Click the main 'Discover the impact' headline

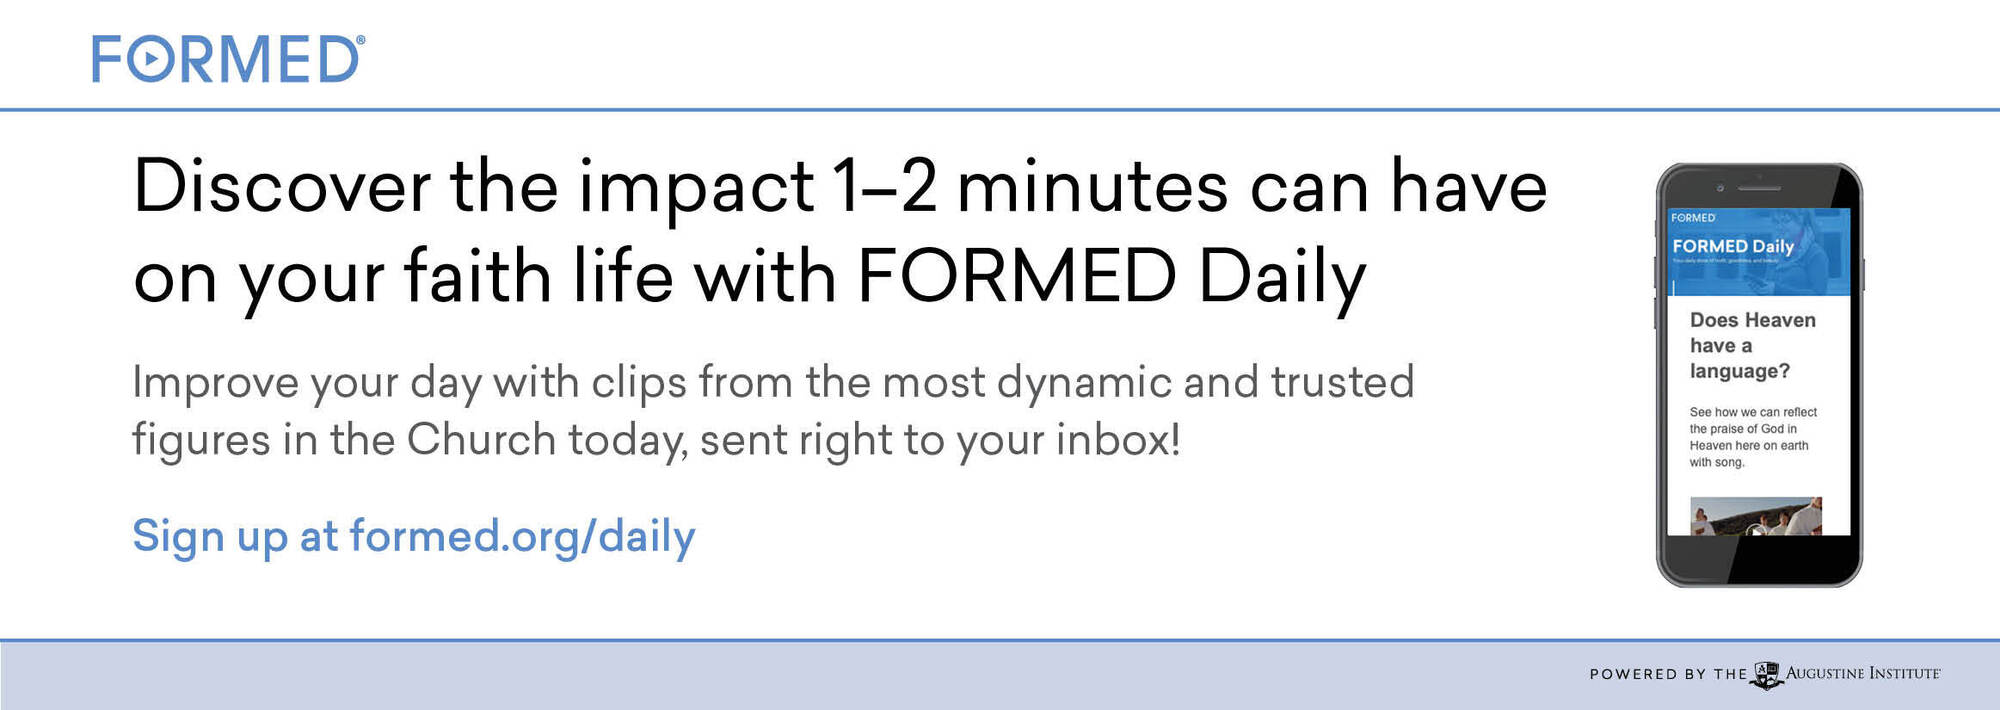pyautogui.click(x=838, y=231)
